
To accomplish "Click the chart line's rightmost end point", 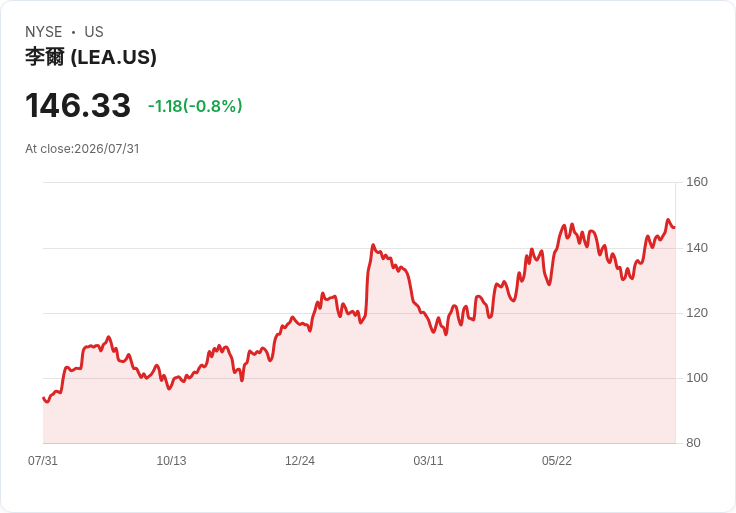I will [x=675, y=228].
